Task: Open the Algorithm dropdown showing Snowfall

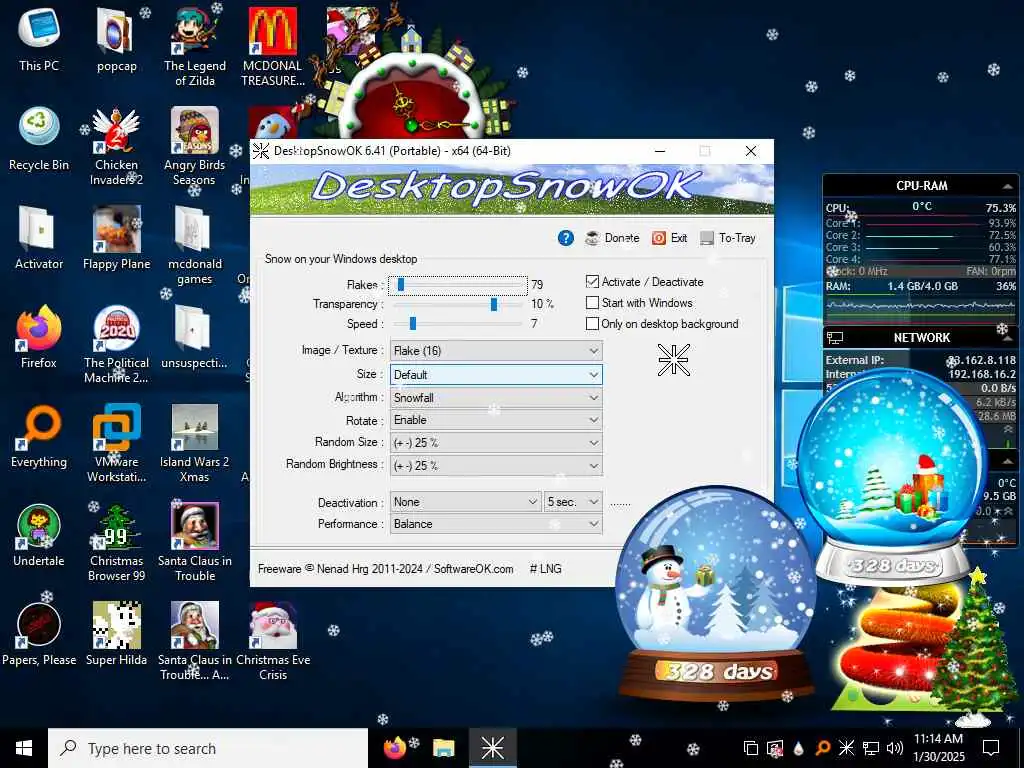Action: [x=496, y=397]
